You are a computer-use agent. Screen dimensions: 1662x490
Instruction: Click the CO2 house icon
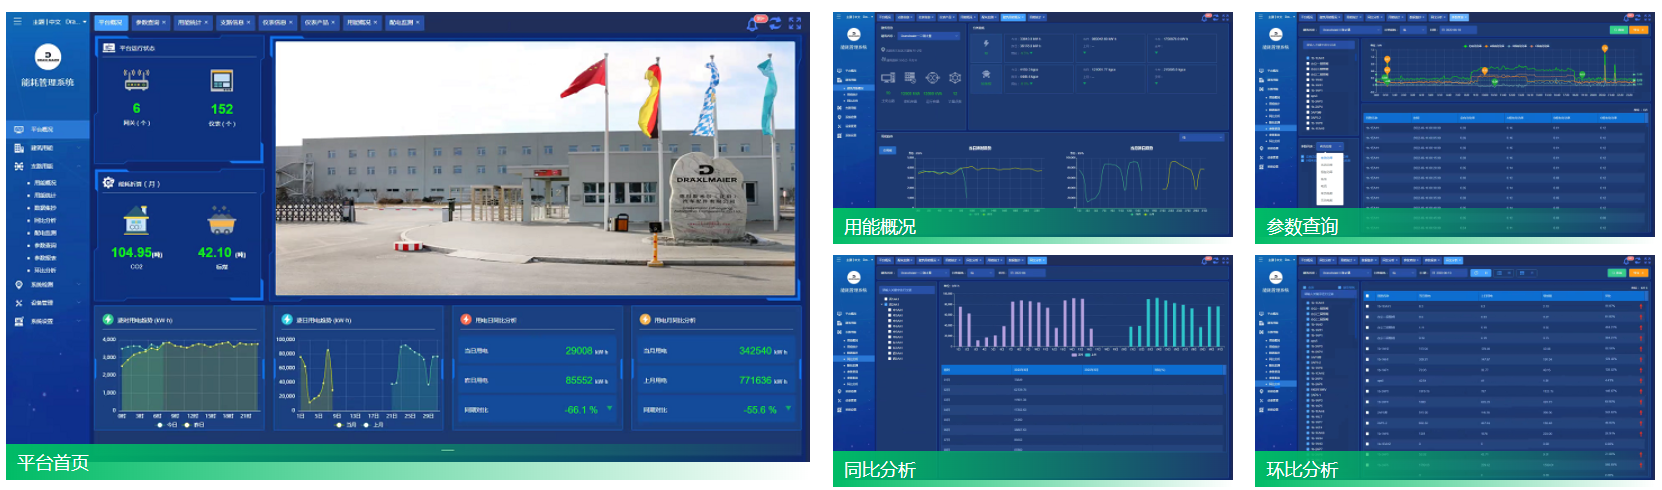pyautogui.click(x=136, y=221)
